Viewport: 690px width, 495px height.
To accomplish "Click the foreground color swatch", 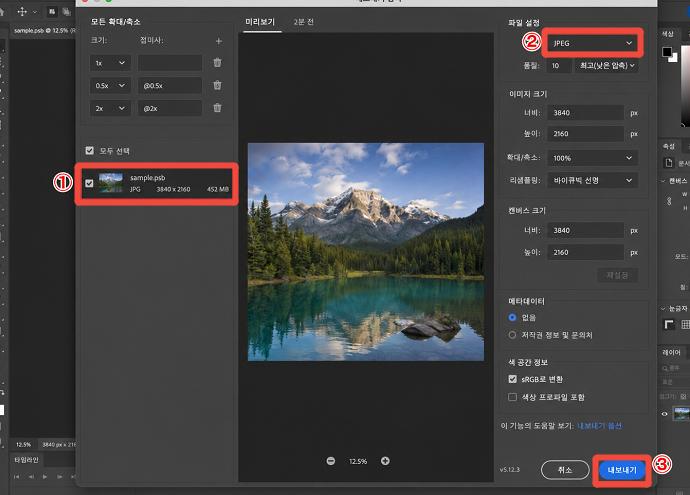I will click(x=667, y=52).
